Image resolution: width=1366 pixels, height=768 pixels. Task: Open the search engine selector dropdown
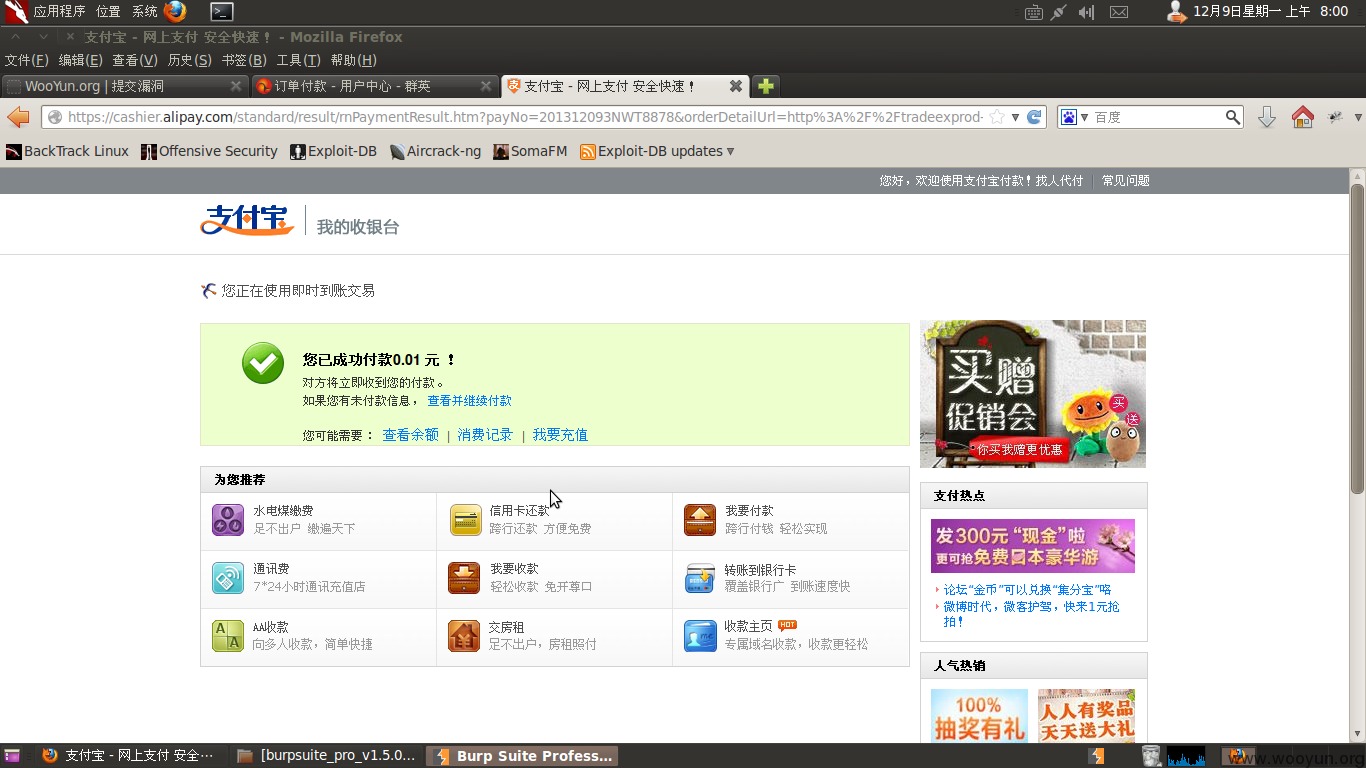click(1074, 117)
